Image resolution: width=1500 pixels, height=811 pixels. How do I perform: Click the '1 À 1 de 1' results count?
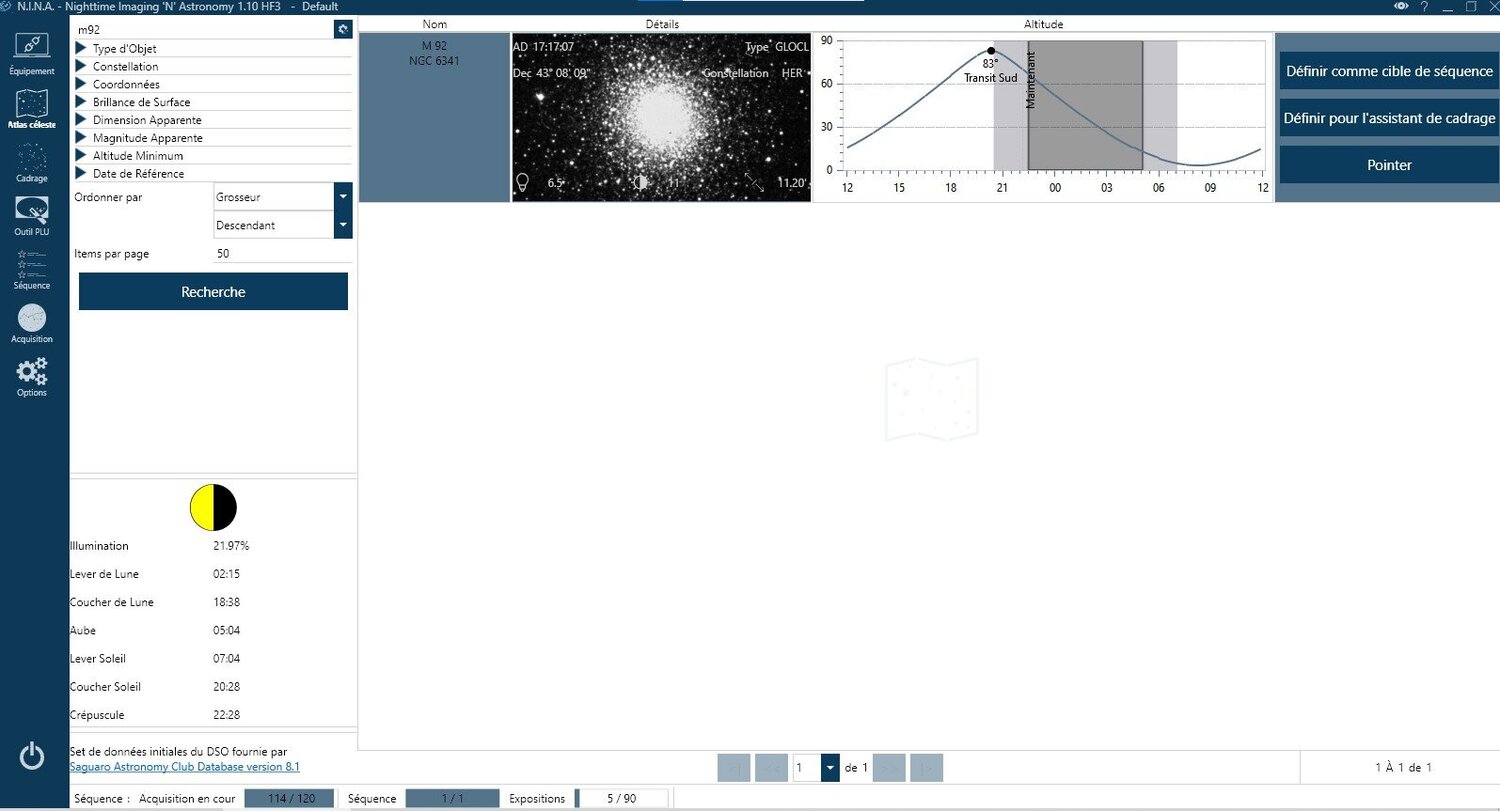[1403, 768]
